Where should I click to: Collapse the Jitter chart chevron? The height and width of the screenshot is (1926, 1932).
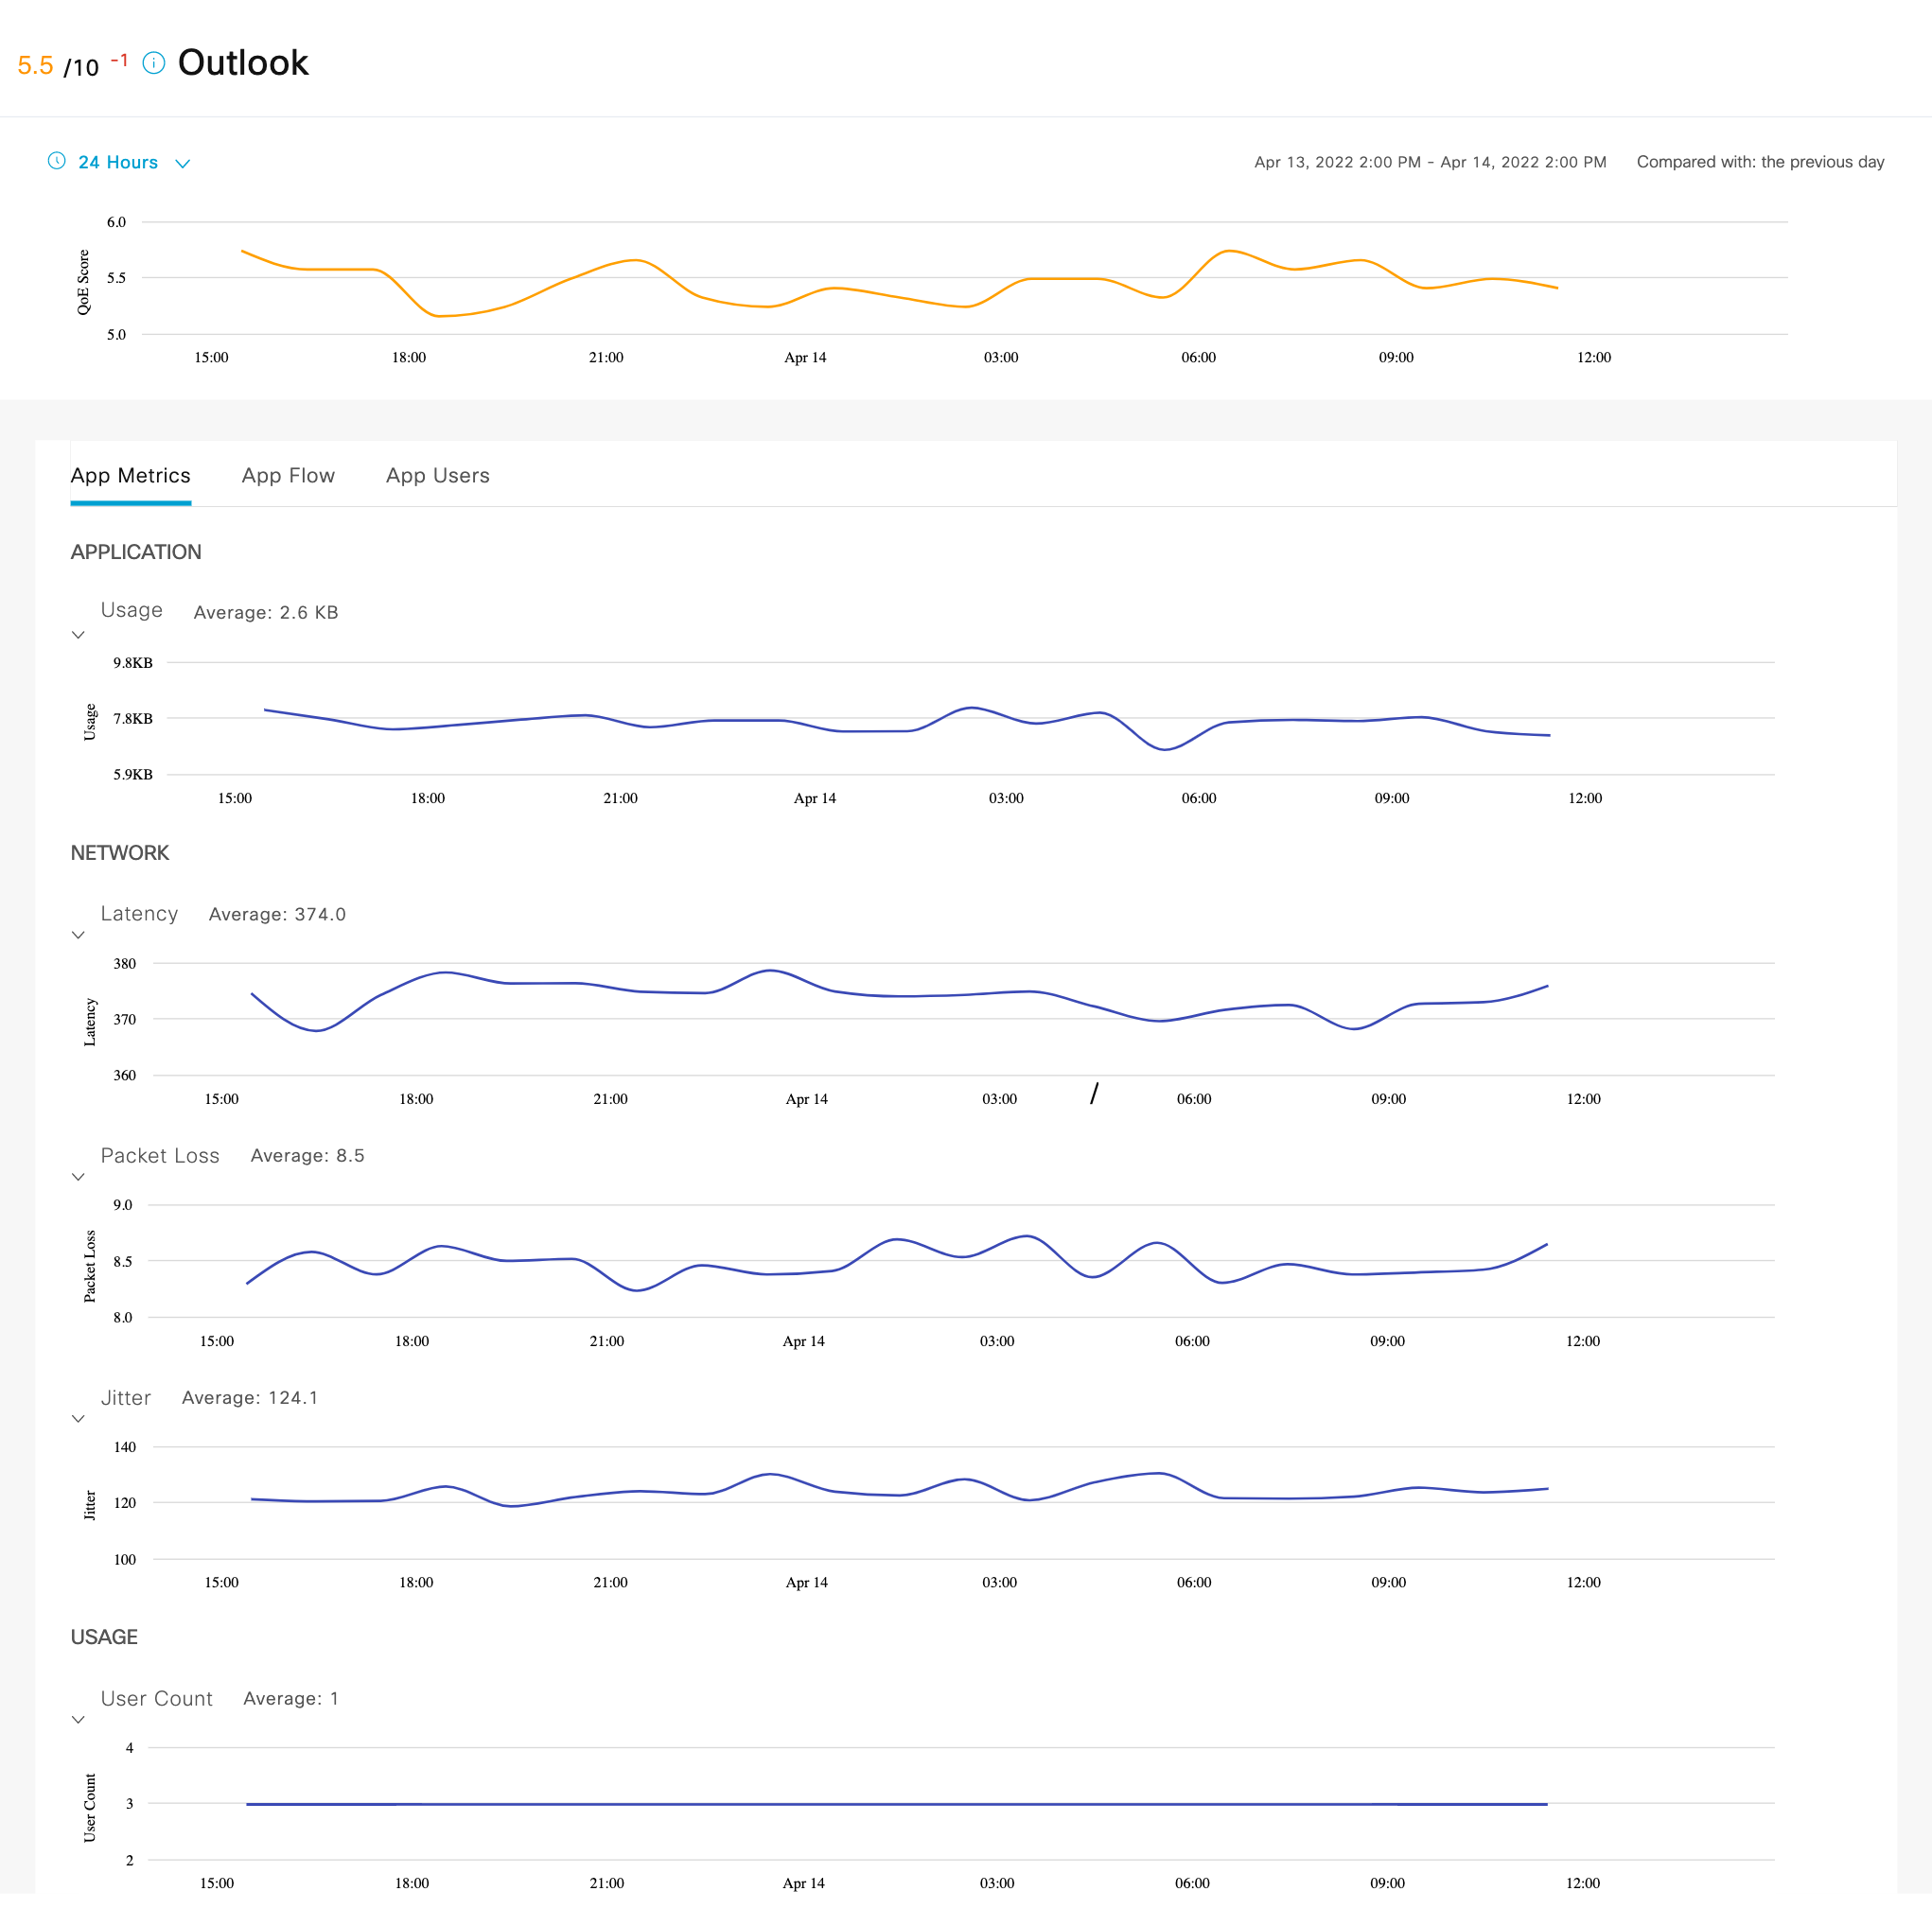[78, 1419]
